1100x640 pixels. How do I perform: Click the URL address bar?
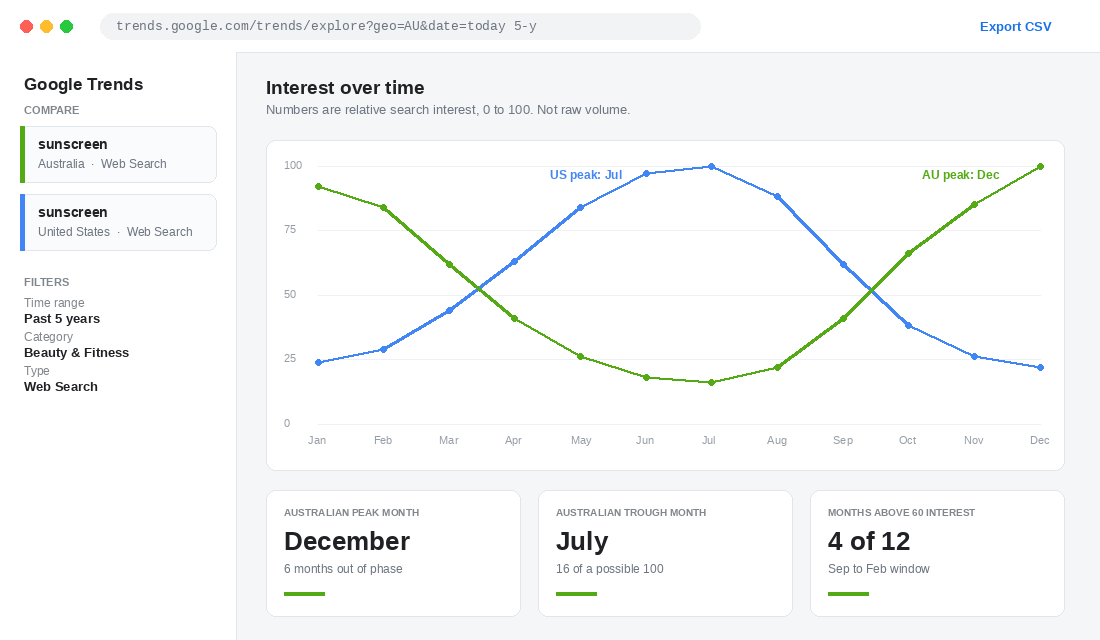coord(400,26)
